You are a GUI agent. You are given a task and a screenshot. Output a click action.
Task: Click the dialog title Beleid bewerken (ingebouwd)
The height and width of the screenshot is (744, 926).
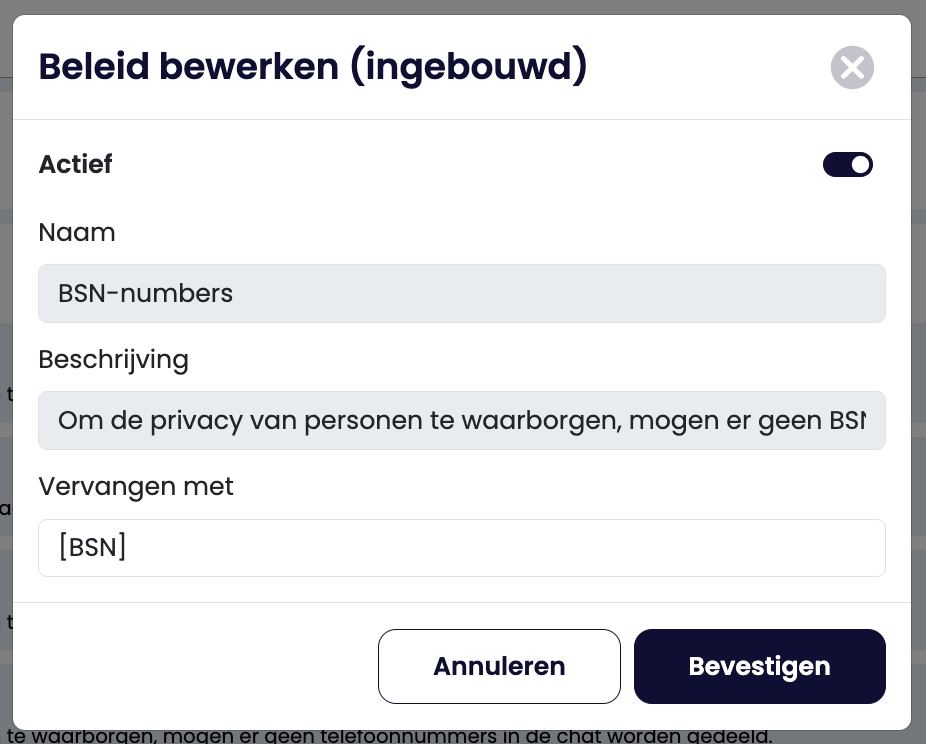point(312,67)
